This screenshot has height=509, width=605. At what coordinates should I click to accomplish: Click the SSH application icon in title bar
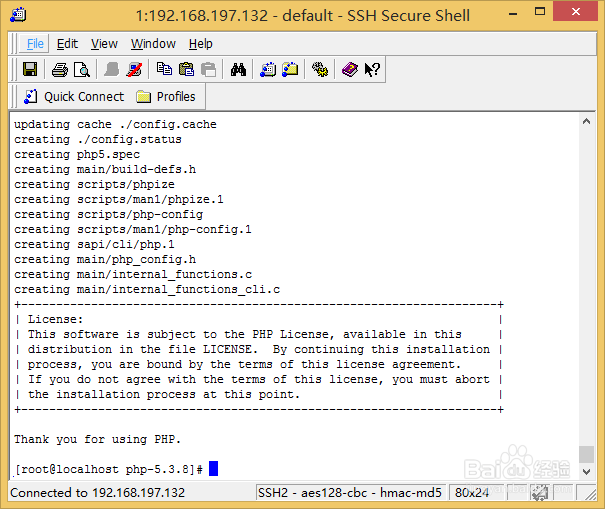click(18, 15)
